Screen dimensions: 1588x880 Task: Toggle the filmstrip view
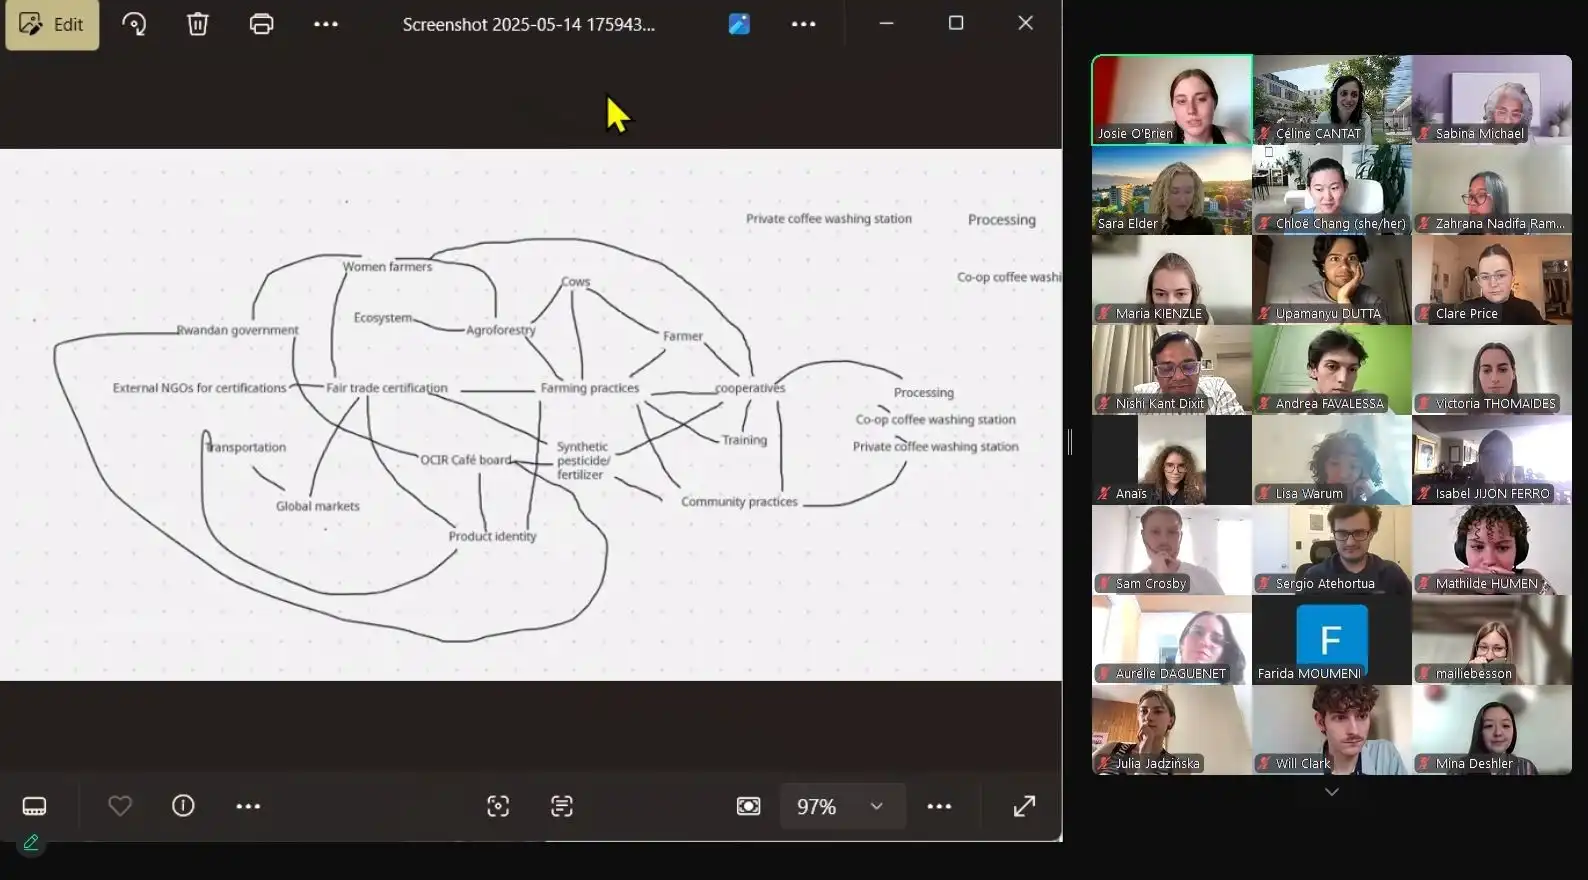(34, 806)
